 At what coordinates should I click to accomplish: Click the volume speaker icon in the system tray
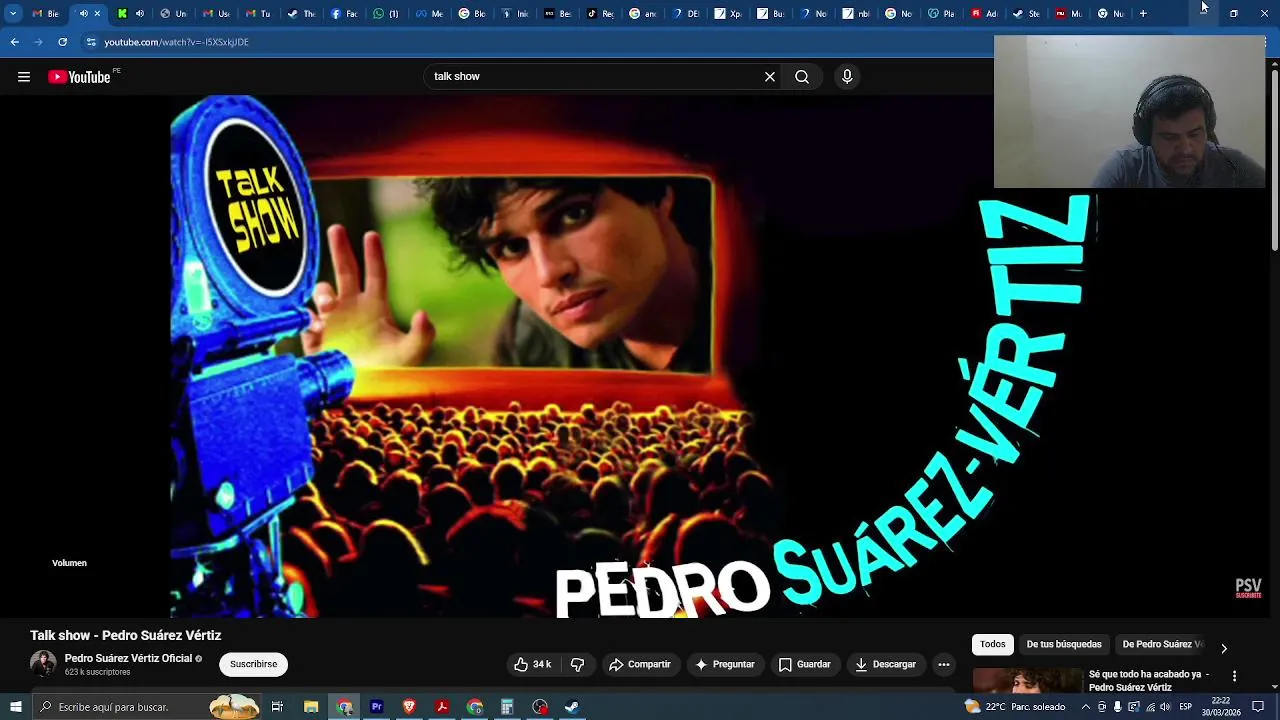[1165, 707]
